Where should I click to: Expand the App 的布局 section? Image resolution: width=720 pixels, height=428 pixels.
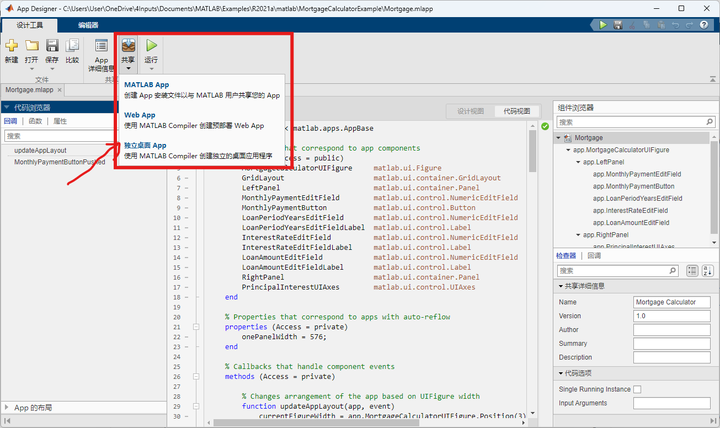tap(7, 408)
